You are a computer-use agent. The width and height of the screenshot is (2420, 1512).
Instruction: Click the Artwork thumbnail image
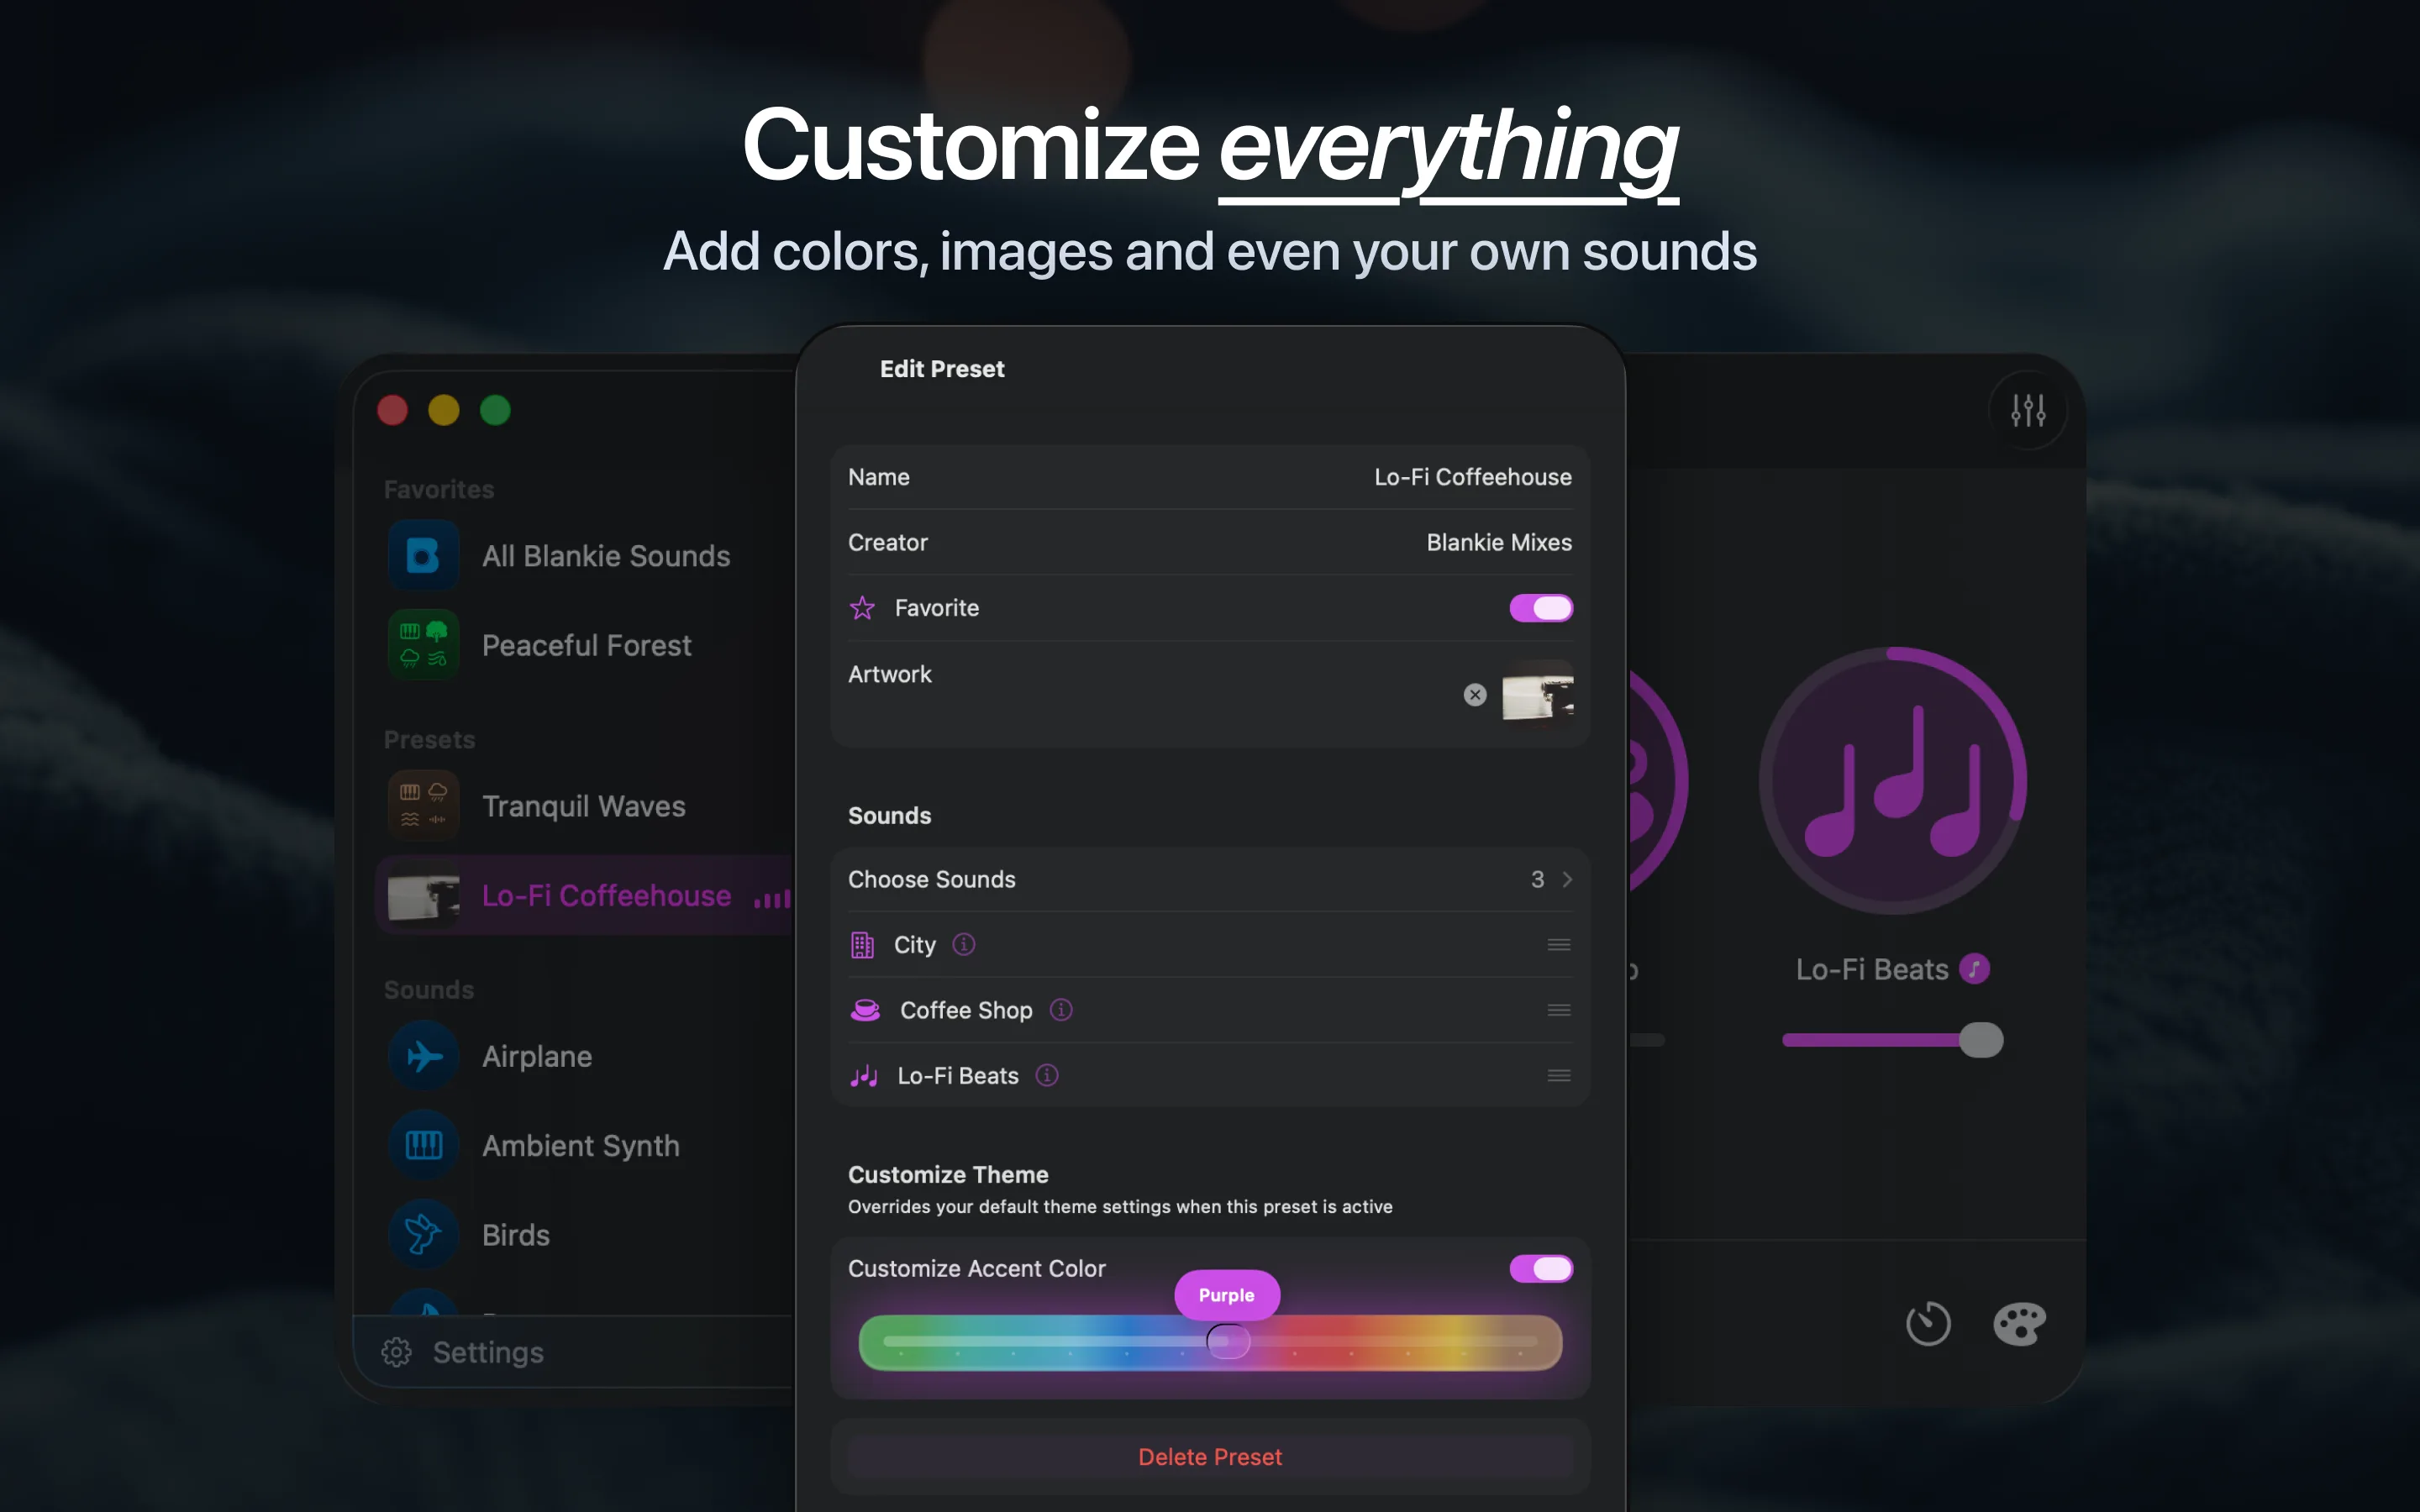tap(1538, 695)
